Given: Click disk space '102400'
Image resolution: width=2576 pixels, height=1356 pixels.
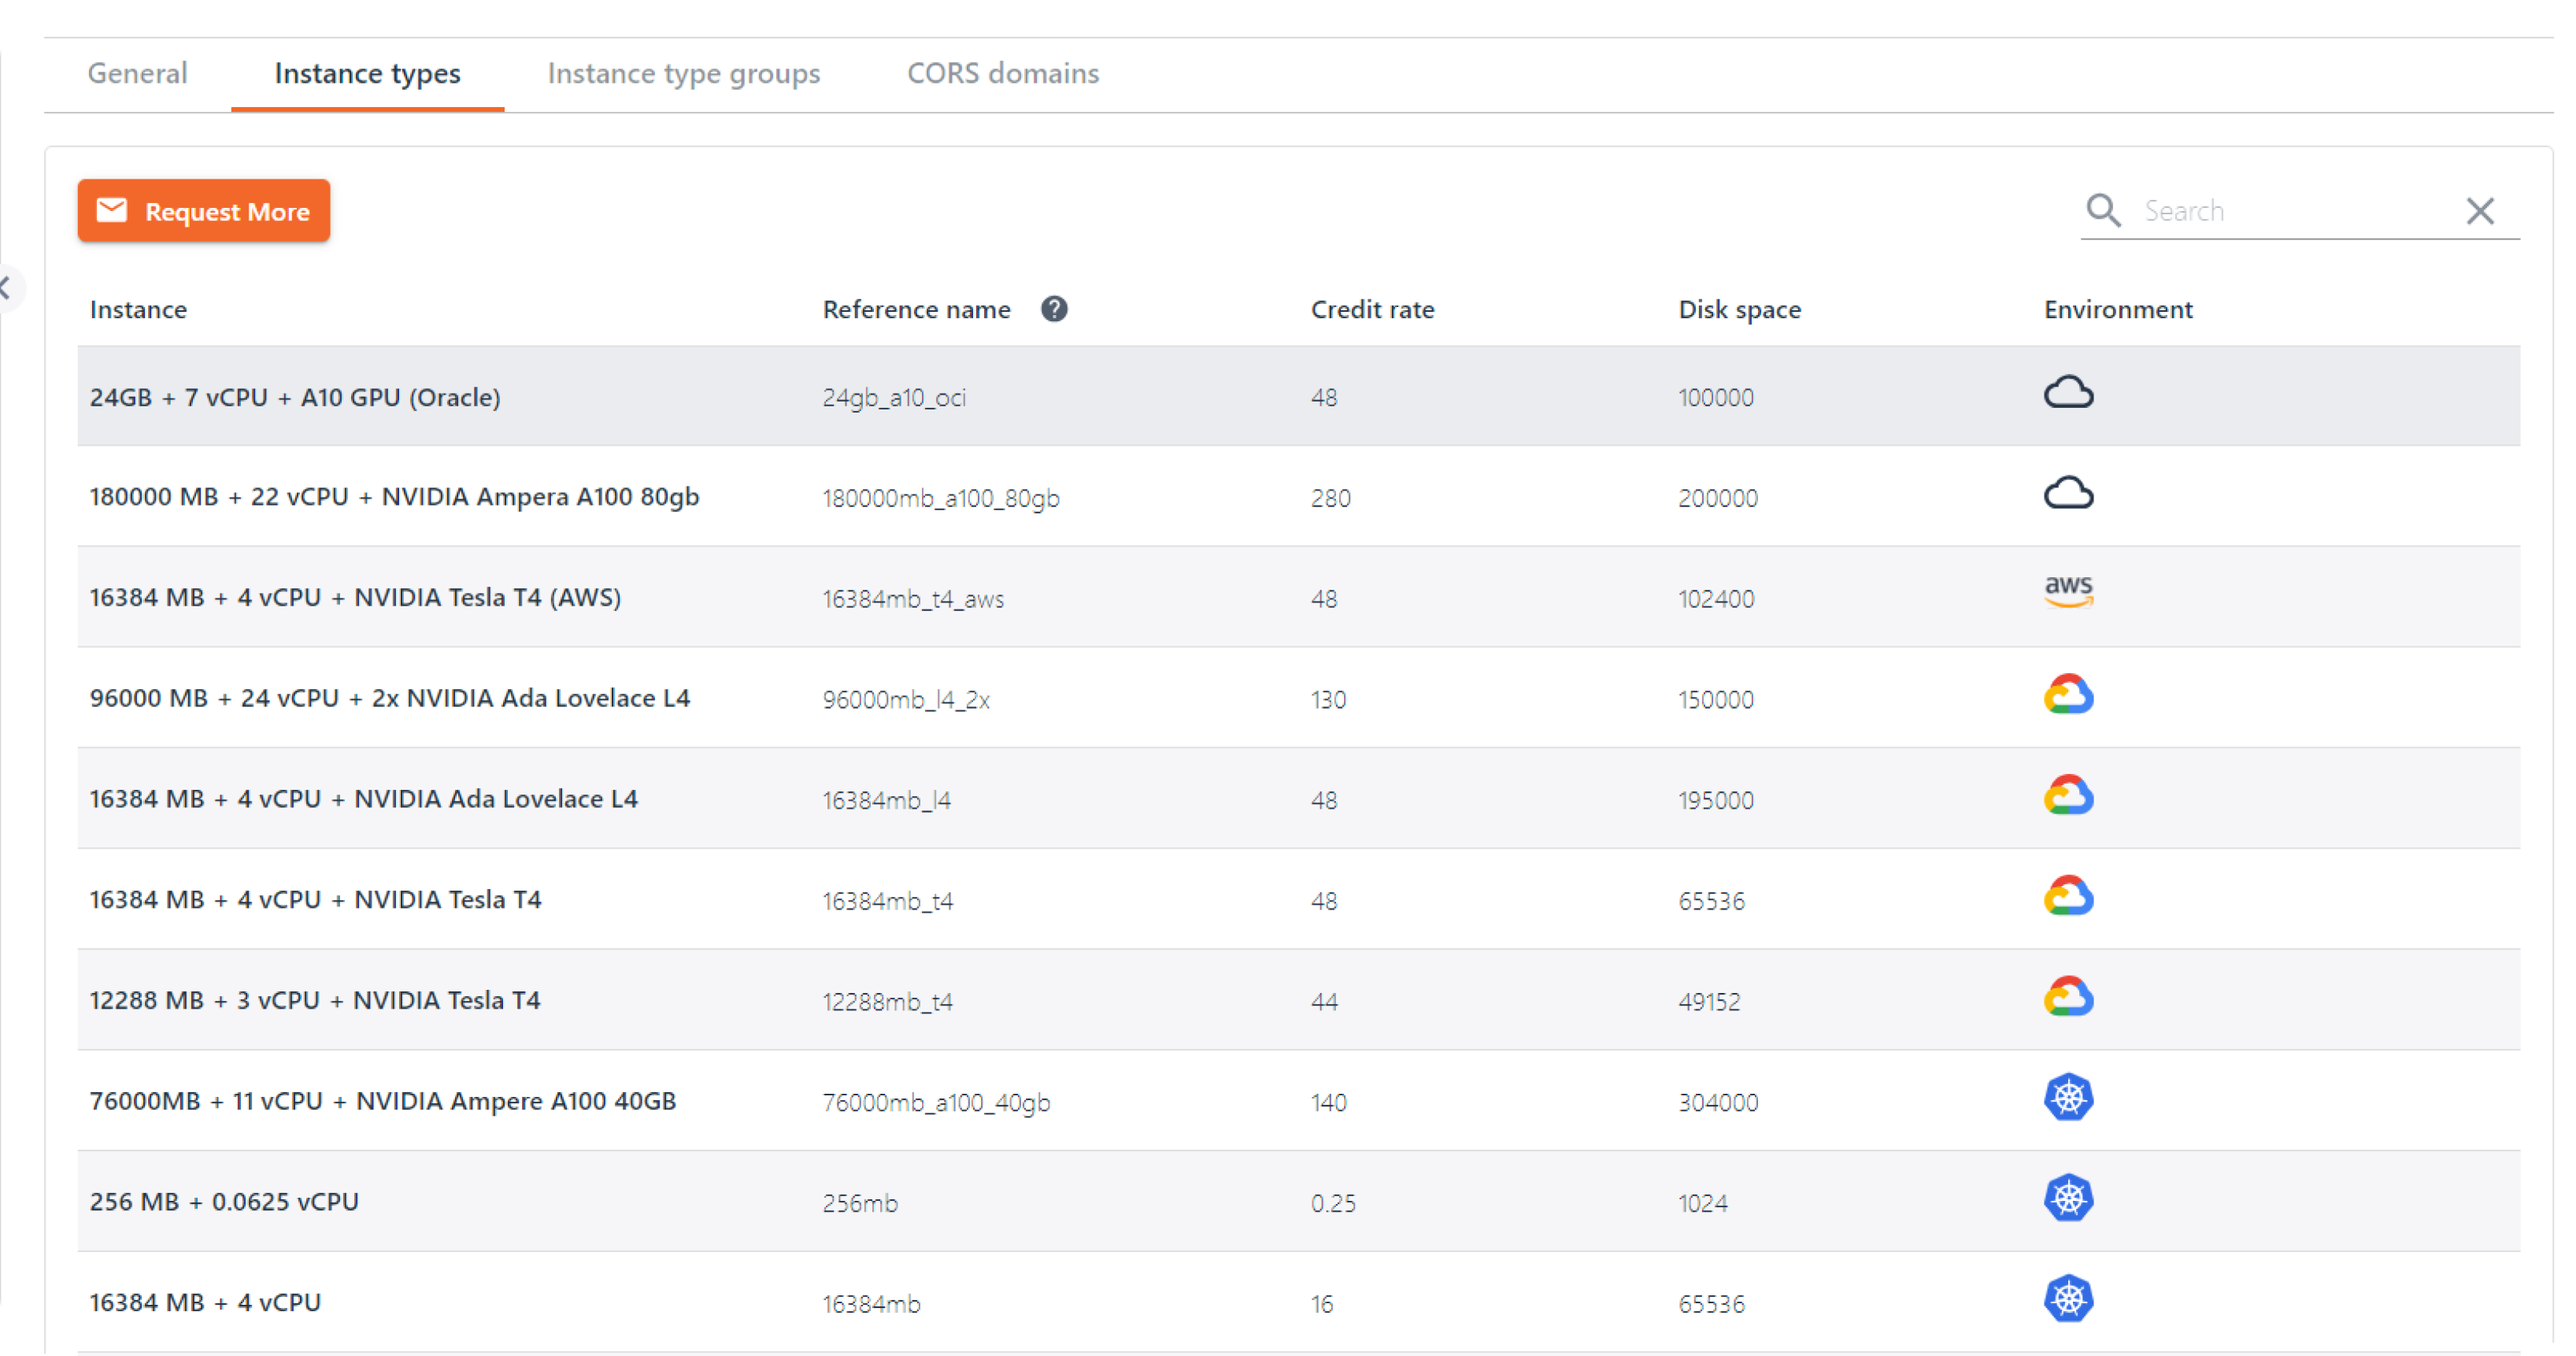Looking at the screenshot, I should tap(1716, 599).
